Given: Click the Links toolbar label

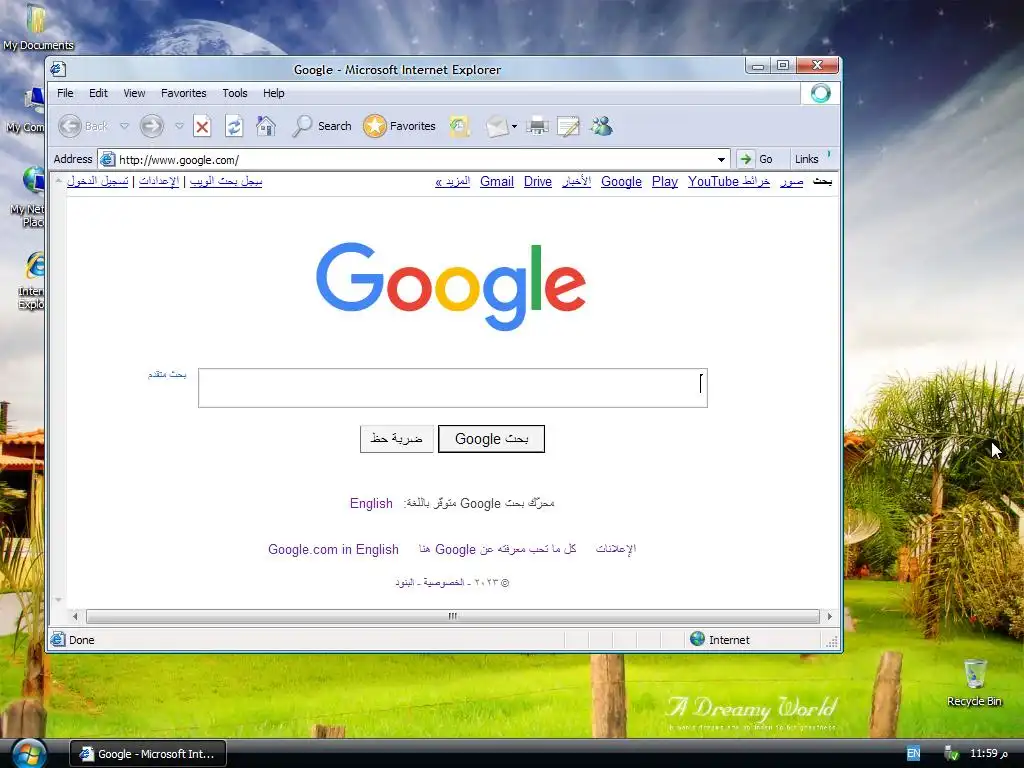Looking at the screenshot, I should [x=807, y=159].
